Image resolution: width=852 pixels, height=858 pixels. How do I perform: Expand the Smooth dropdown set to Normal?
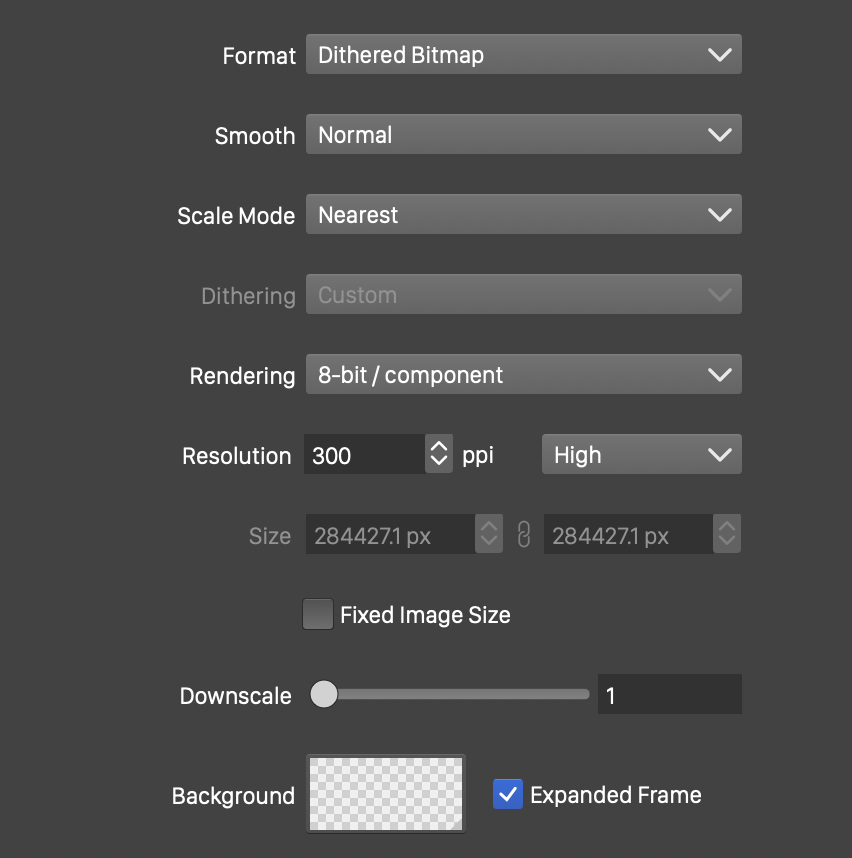[523, 135]
